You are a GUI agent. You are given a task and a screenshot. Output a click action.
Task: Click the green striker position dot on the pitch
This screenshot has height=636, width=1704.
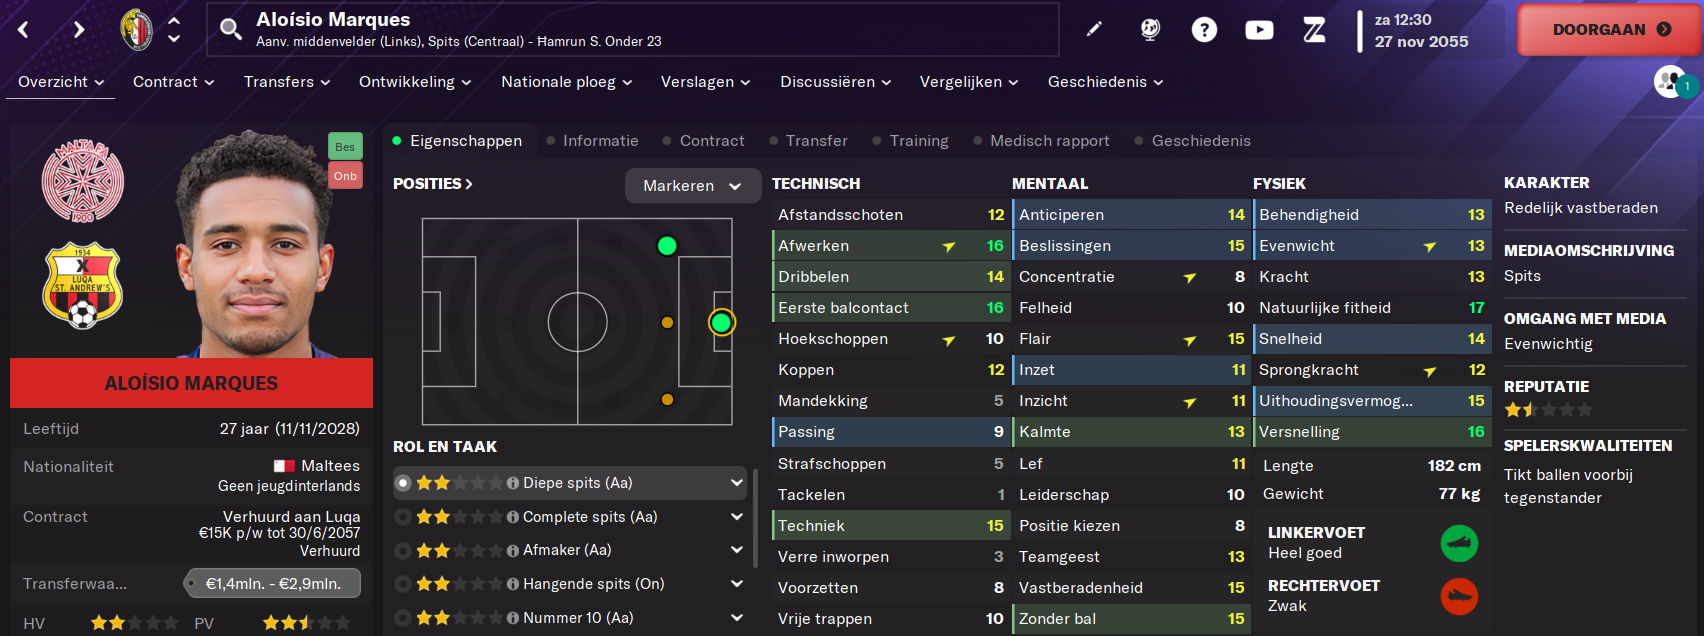click(721, 322)
